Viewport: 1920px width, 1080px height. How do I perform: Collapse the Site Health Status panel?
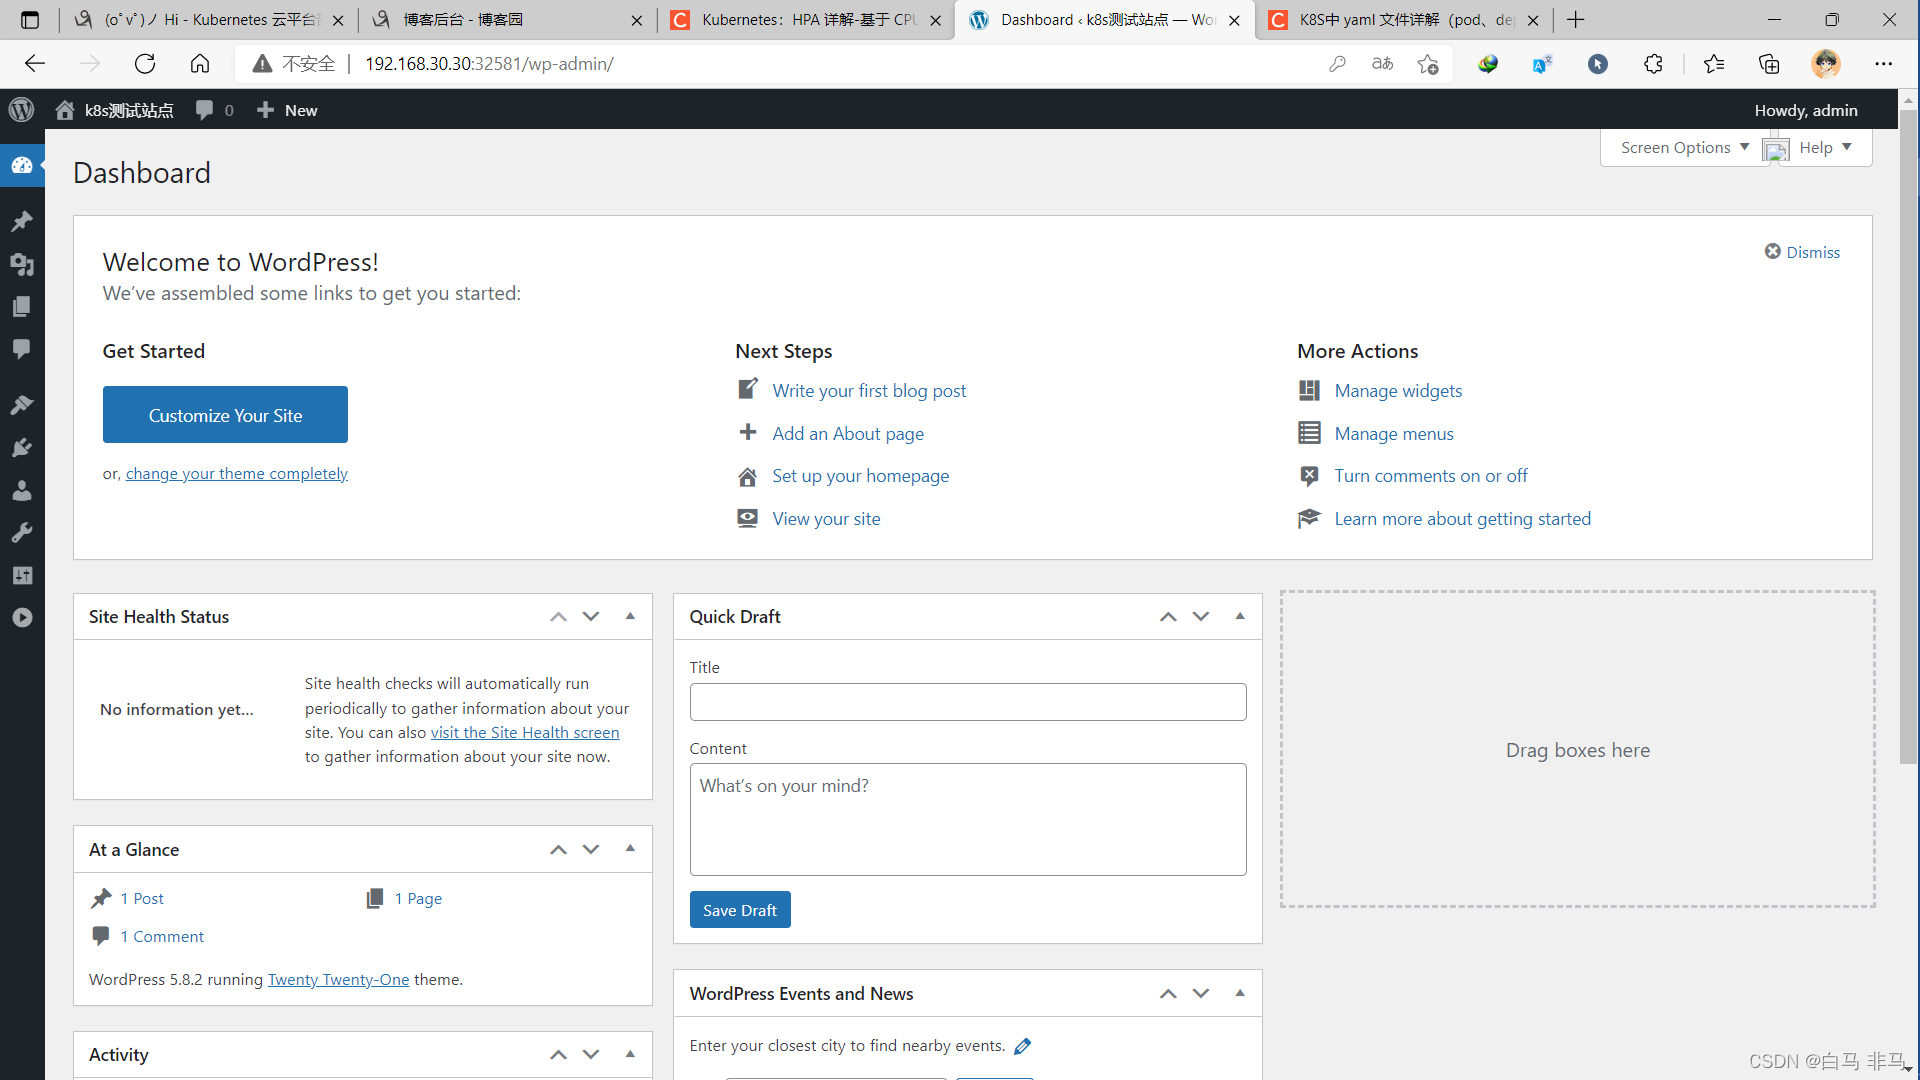point(630,616)
